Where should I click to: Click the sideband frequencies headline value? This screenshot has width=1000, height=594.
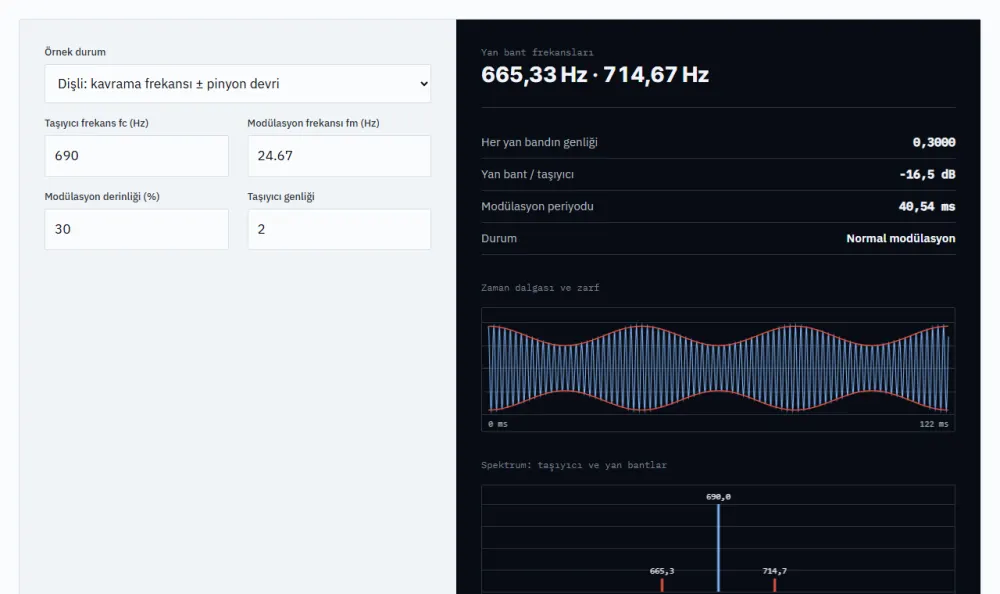pyautogui.click(x=594, y=75)
